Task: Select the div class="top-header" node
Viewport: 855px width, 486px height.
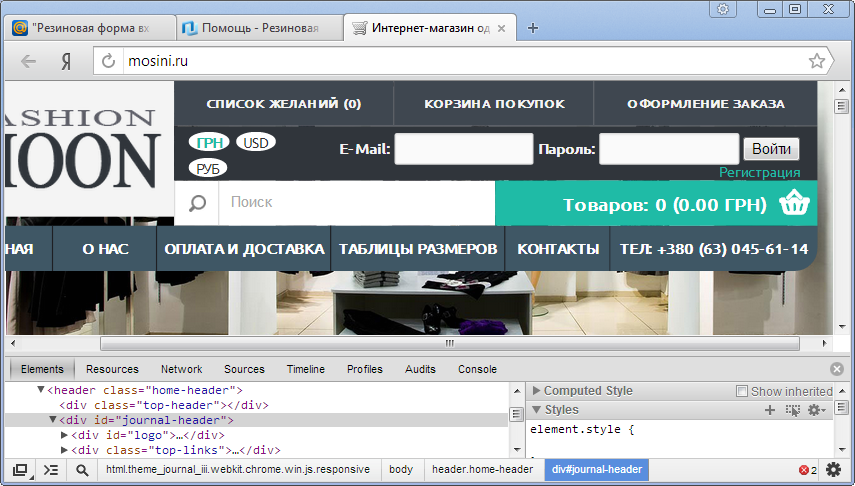Action: (x=164, y=405)
